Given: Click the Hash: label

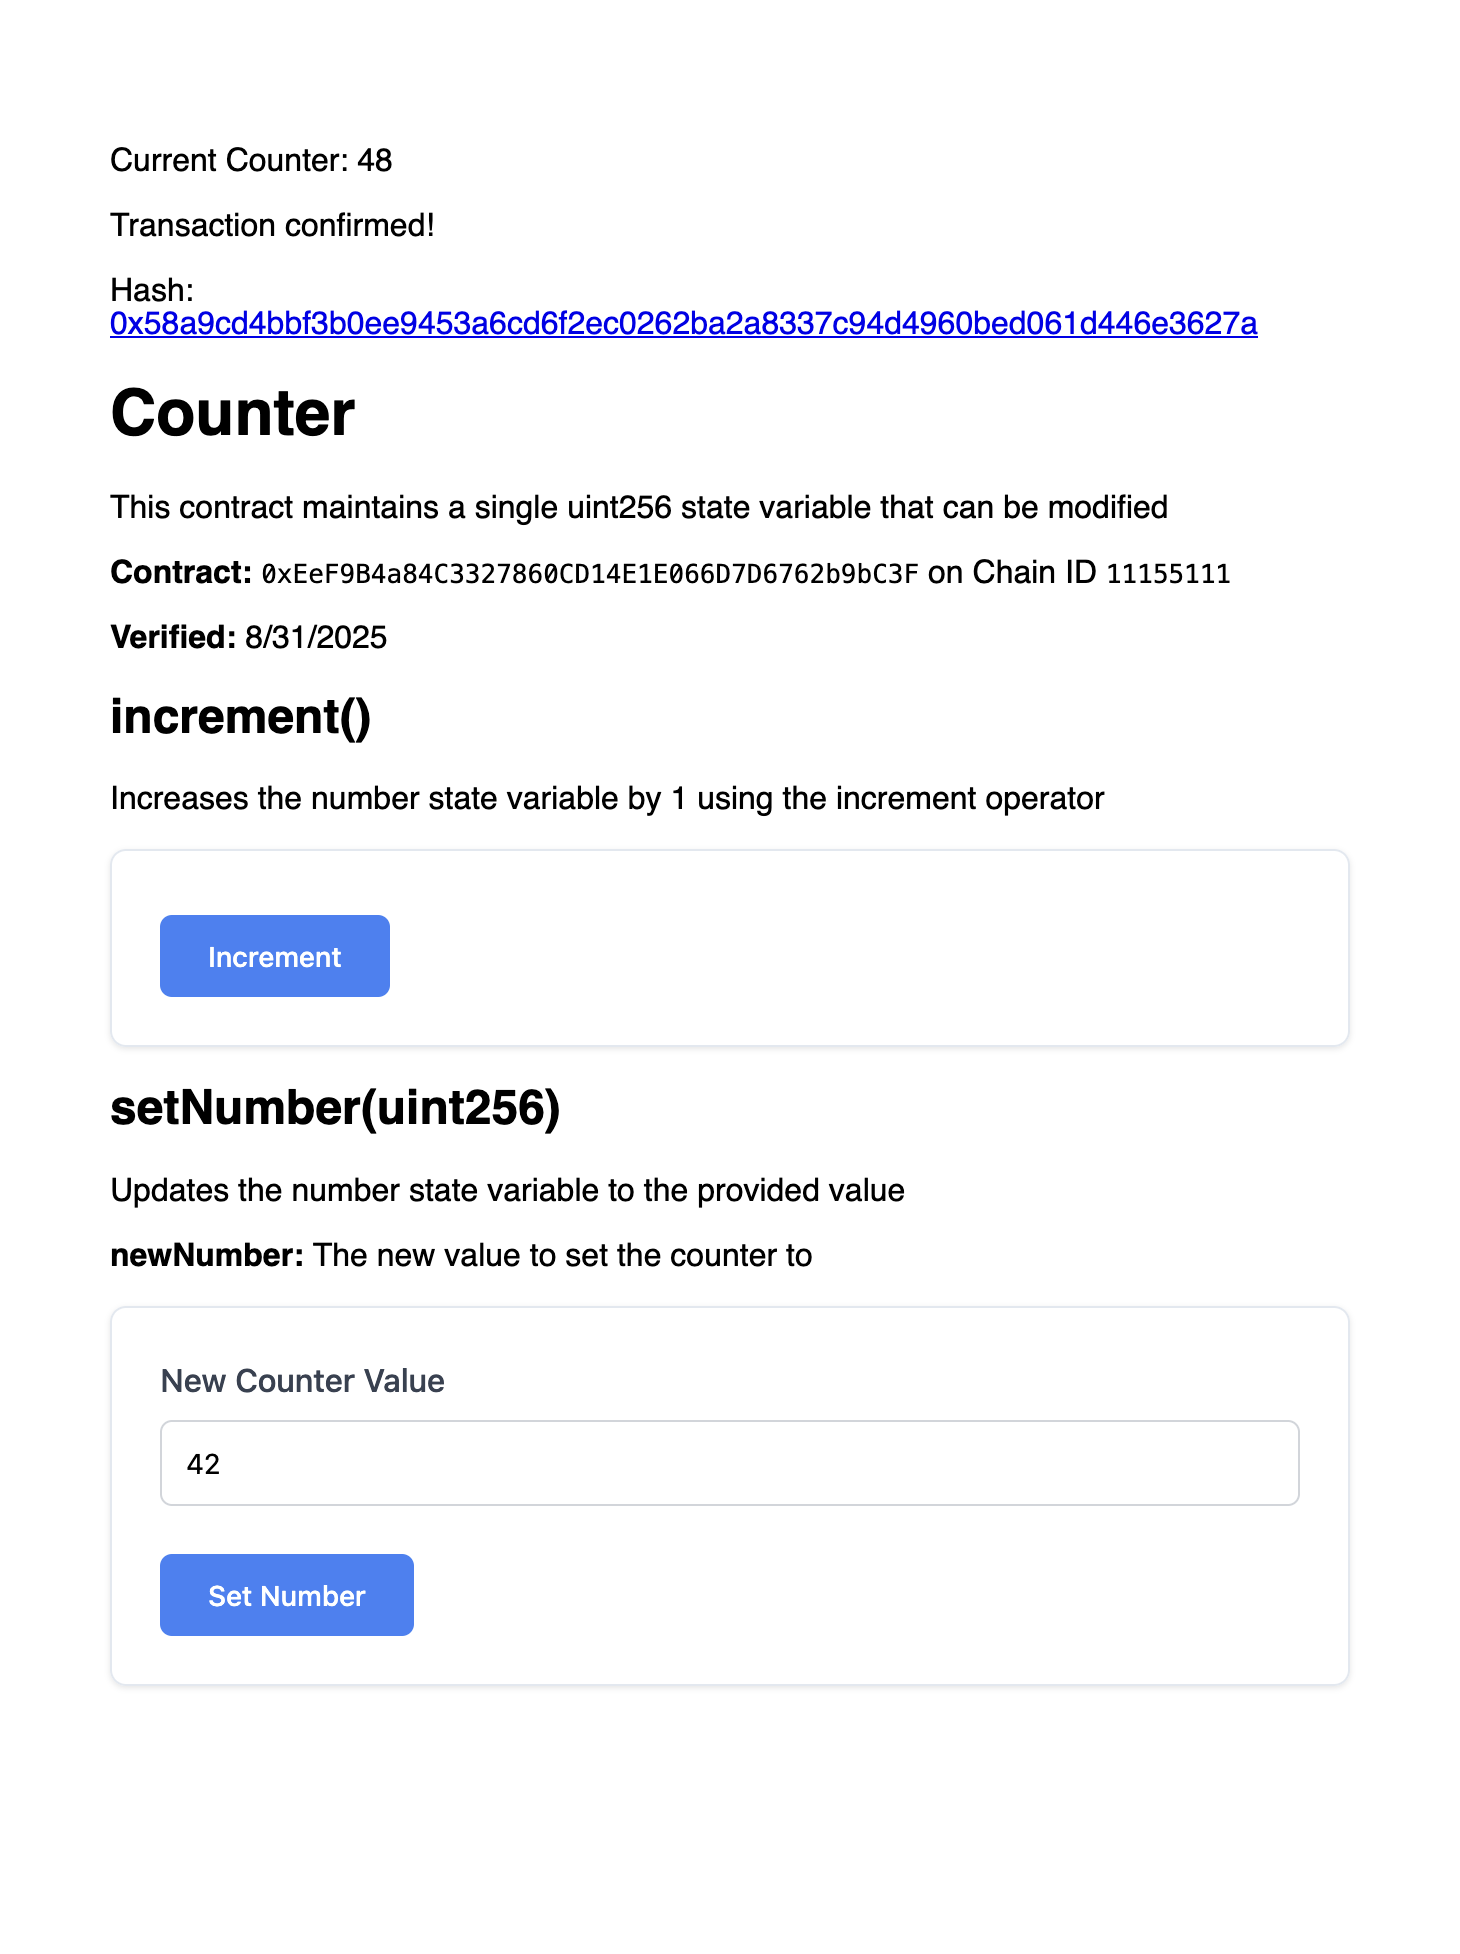Looking at the screenshot, I should click(152, 290).
